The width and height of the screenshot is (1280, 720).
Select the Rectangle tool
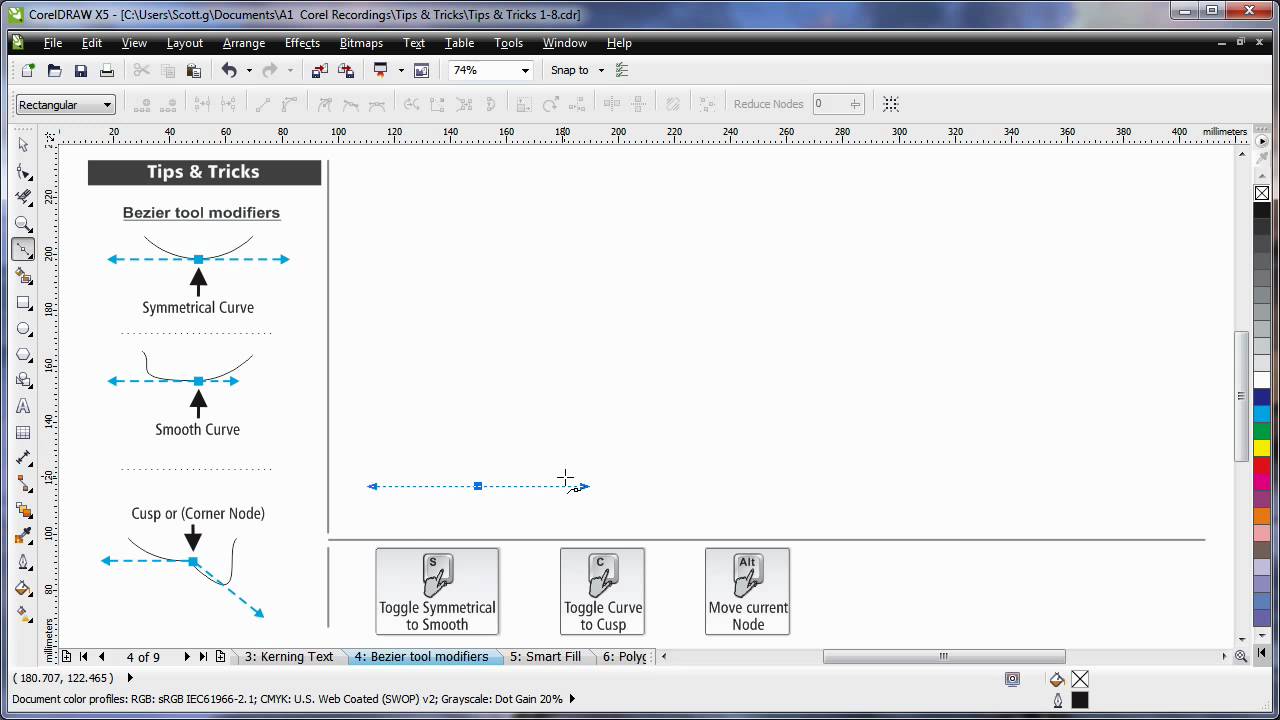click(24, 302)
